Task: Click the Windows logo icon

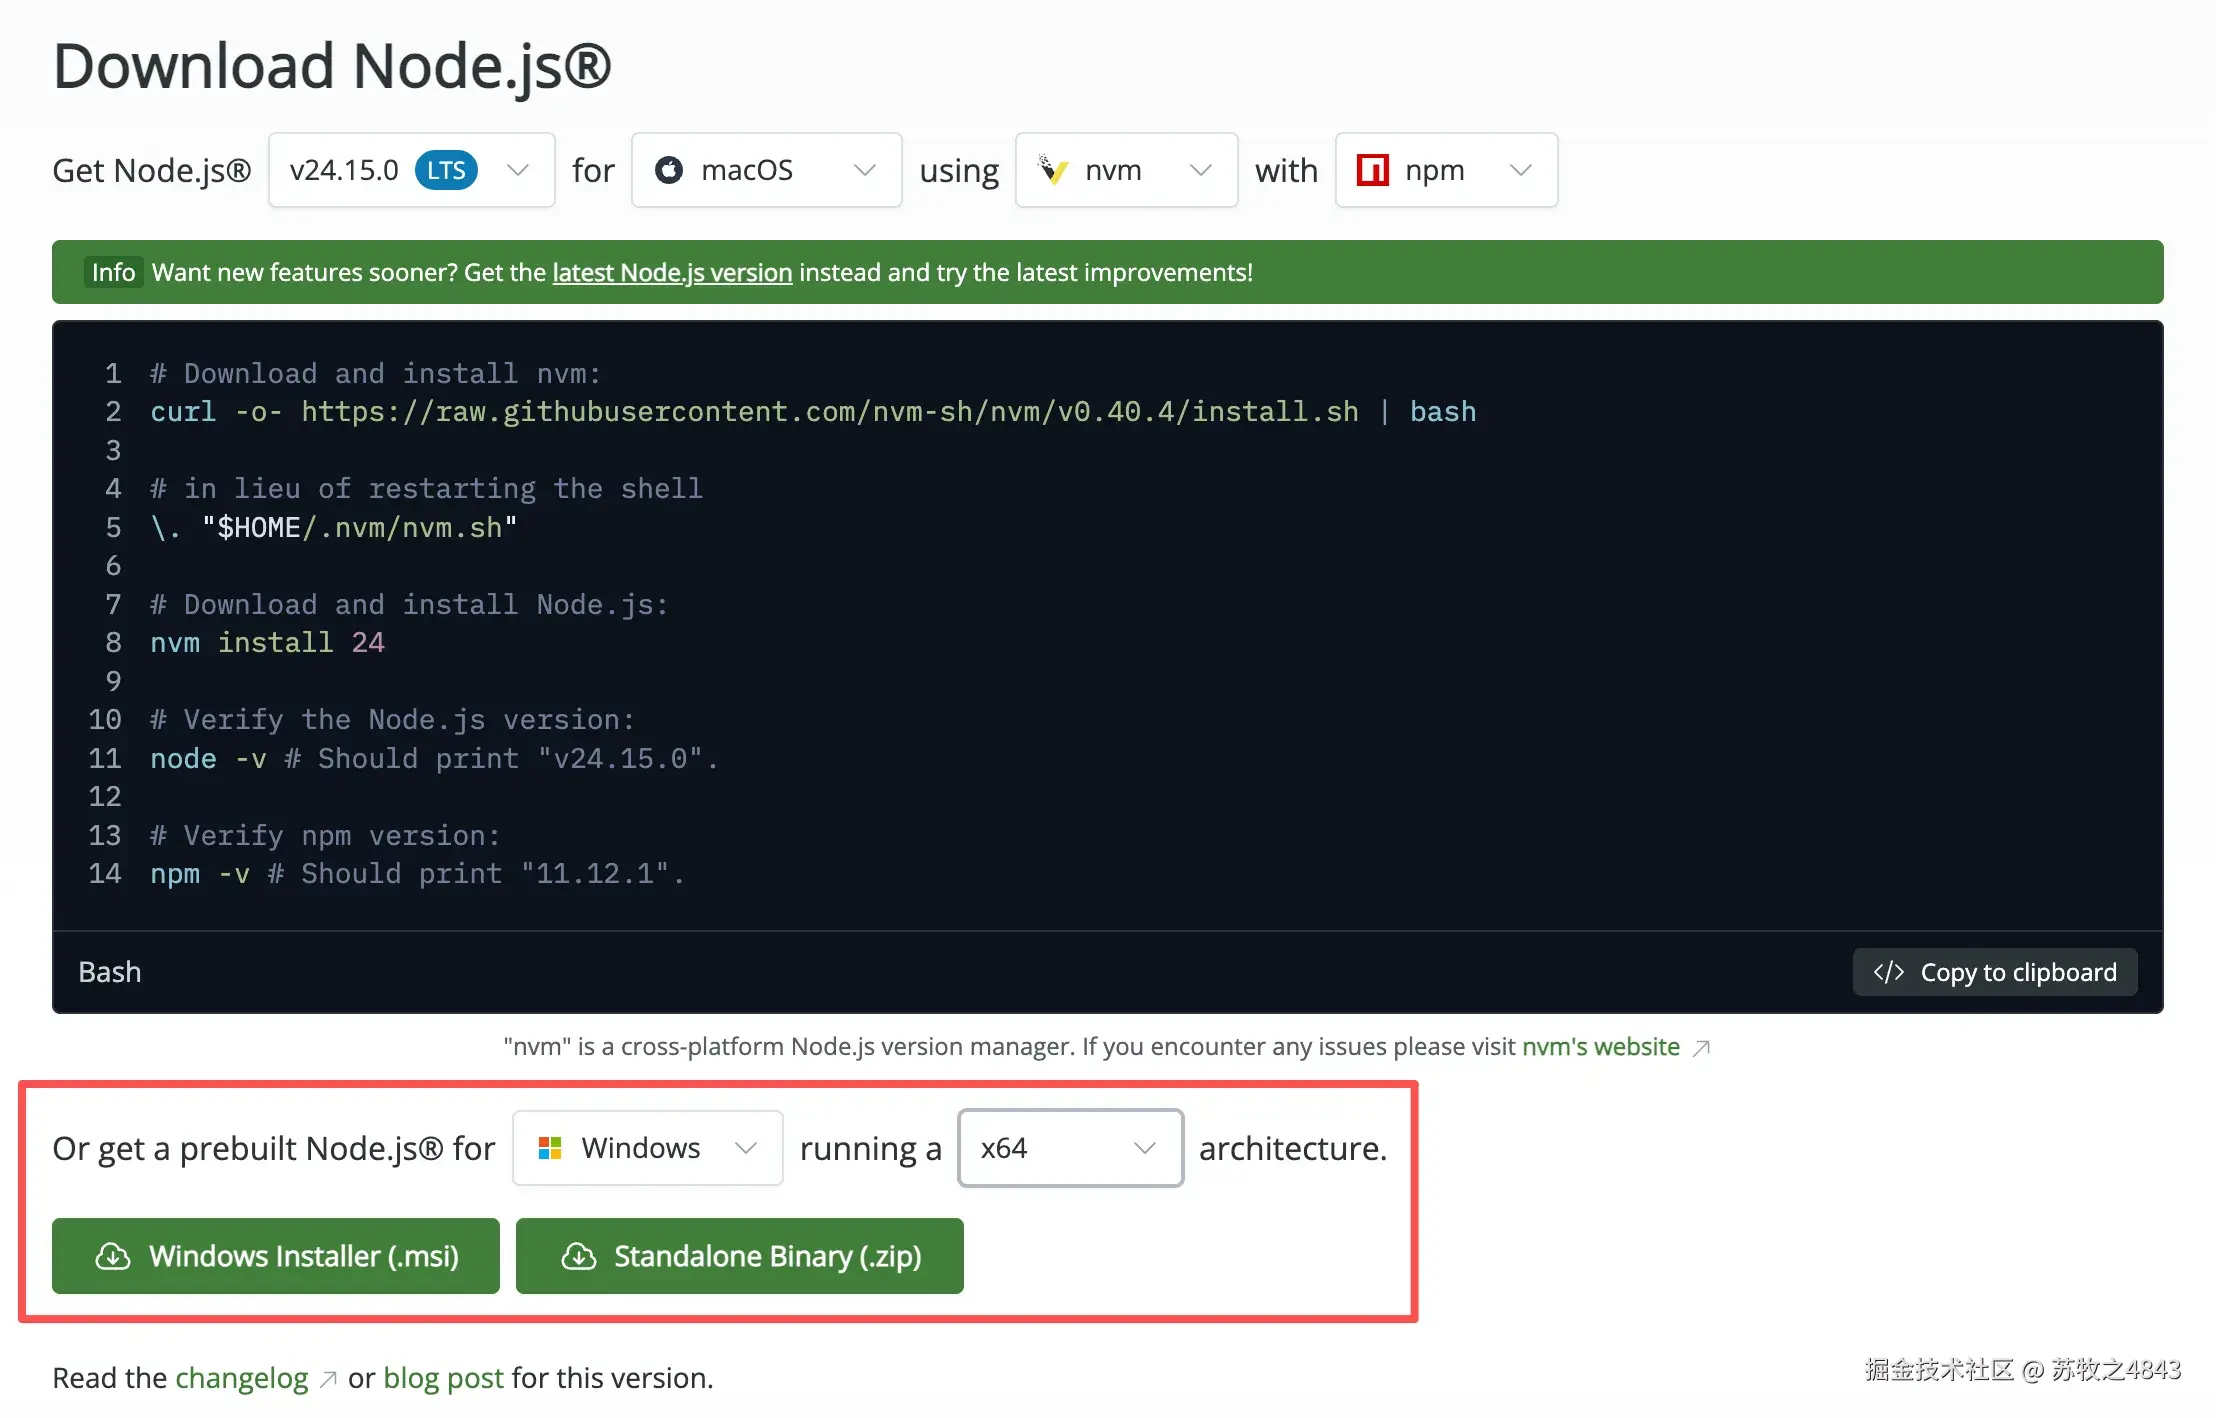Action: 550,1148
